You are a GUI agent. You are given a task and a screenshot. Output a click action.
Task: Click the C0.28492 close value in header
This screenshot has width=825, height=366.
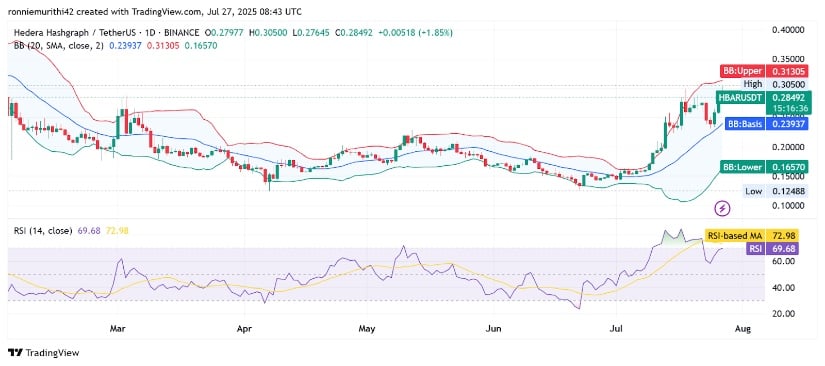point(354,33)
